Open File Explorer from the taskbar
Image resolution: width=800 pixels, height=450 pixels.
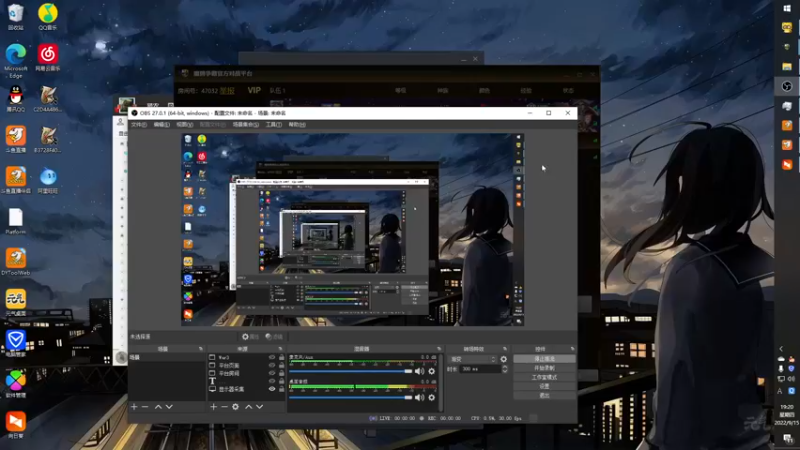787,67
